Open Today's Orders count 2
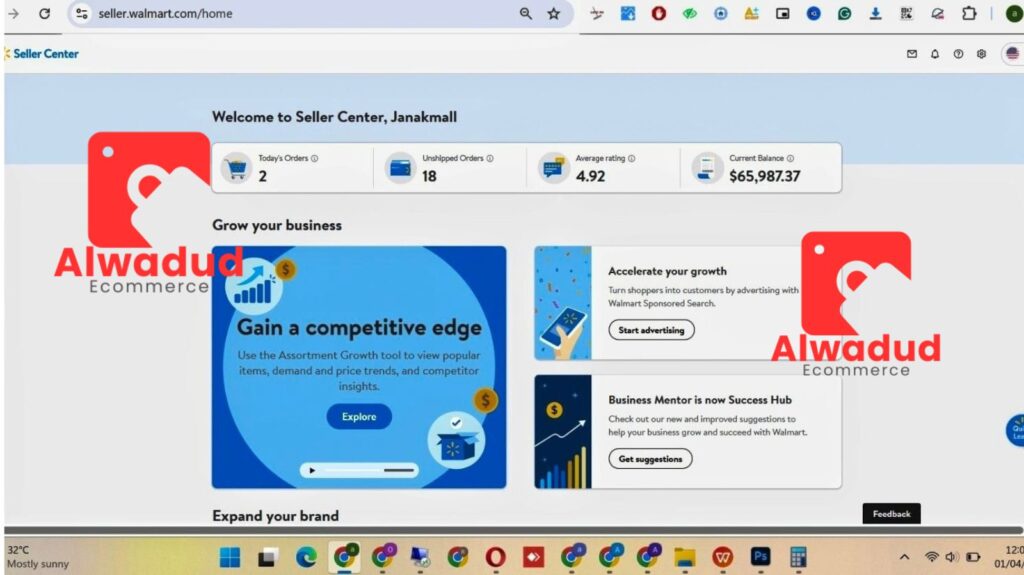The image size is (1024, 575). [x=263, y=176]
